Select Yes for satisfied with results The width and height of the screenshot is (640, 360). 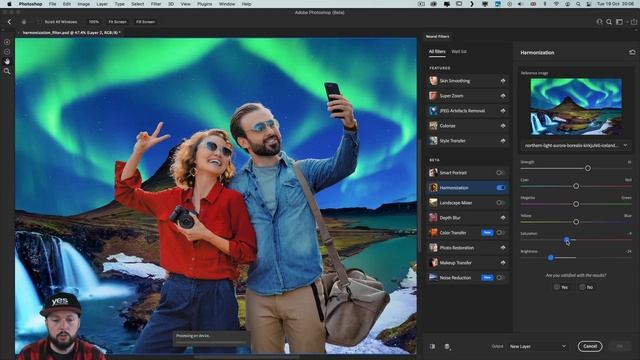point(561,287)
